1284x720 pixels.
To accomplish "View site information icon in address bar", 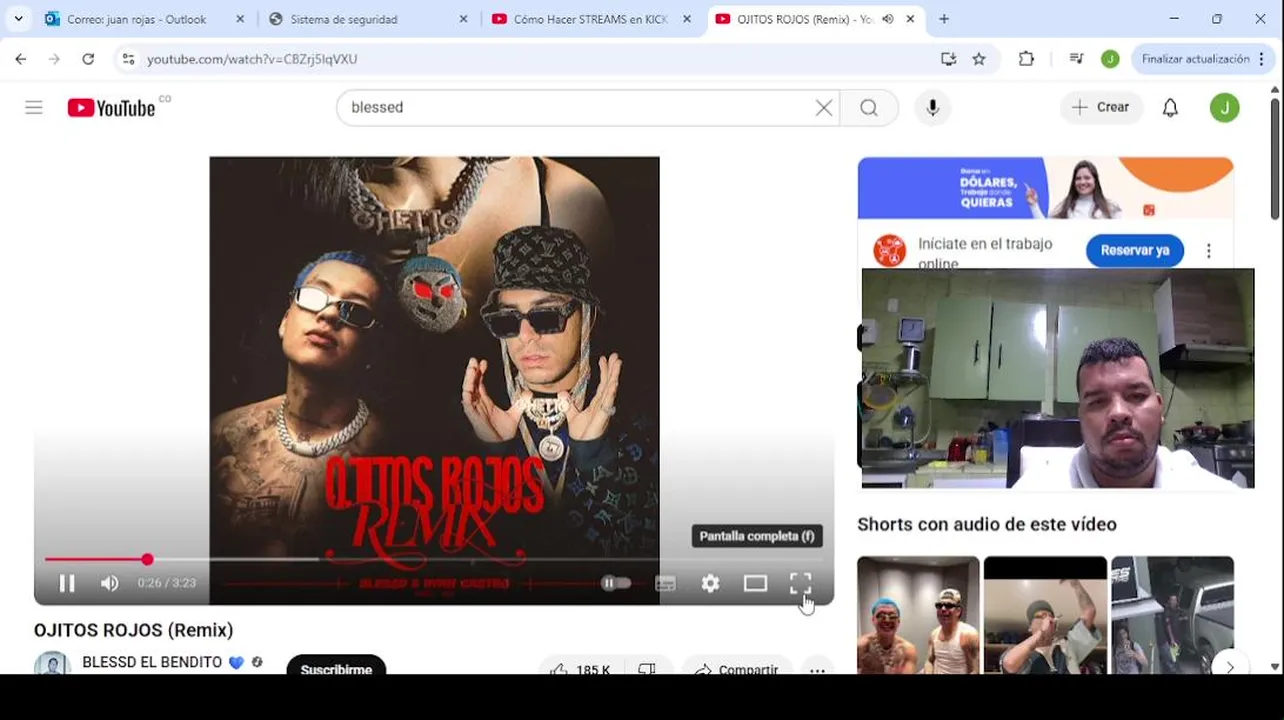I will (128, 59).
